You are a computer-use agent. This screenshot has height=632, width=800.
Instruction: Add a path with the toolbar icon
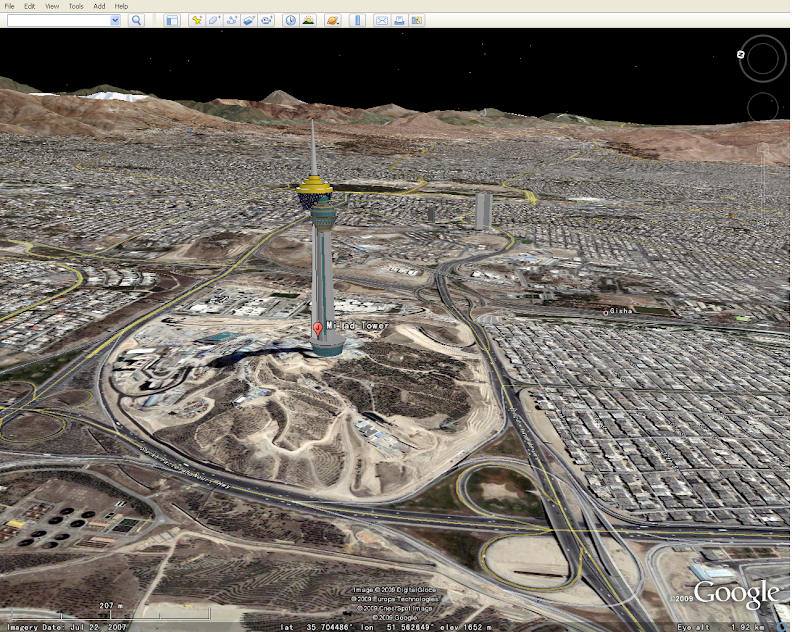coord(232,20)
